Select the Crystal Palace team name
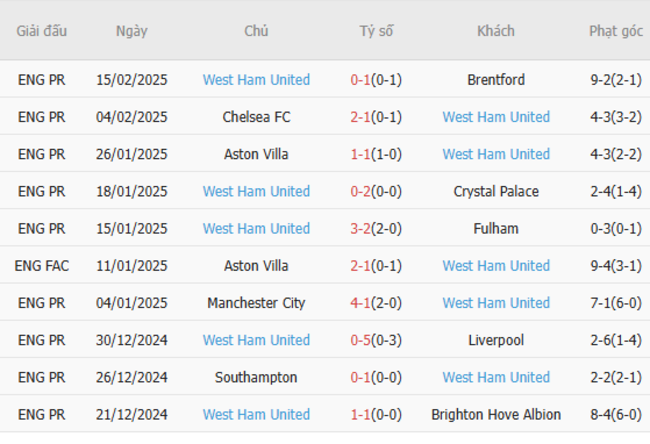650x444 pixels. point(496,191)
